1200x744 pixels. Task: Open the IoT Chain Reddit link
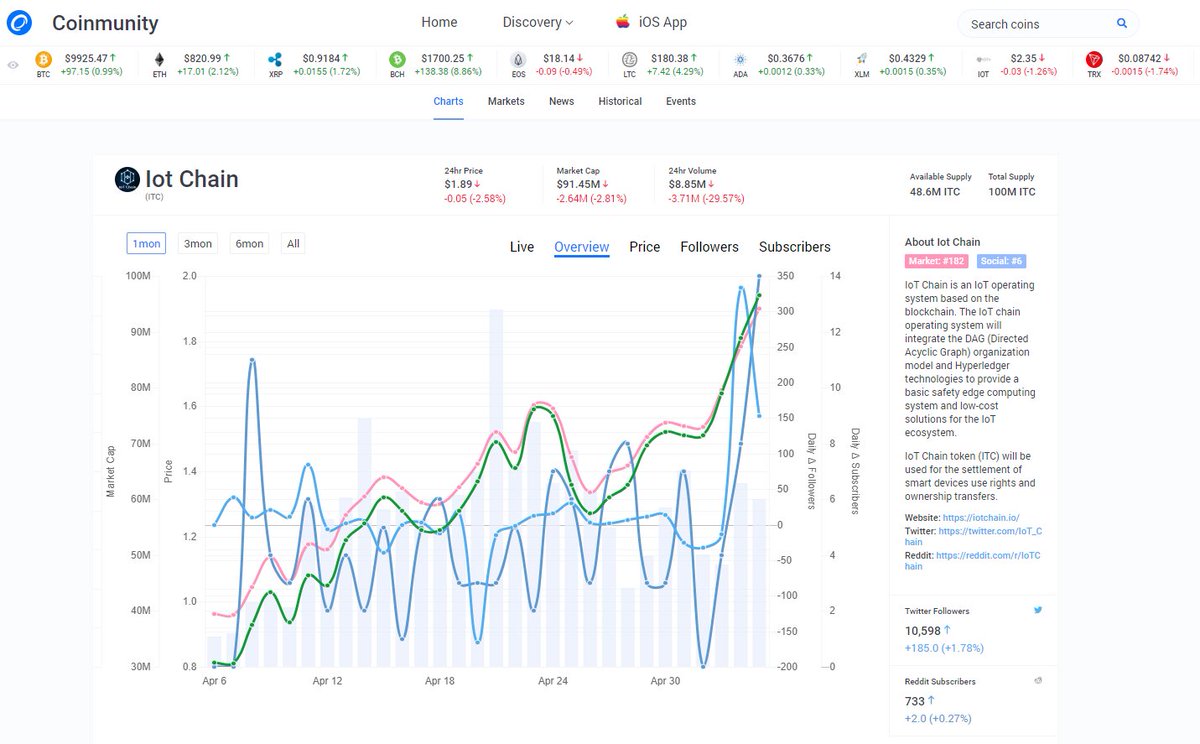973,560
